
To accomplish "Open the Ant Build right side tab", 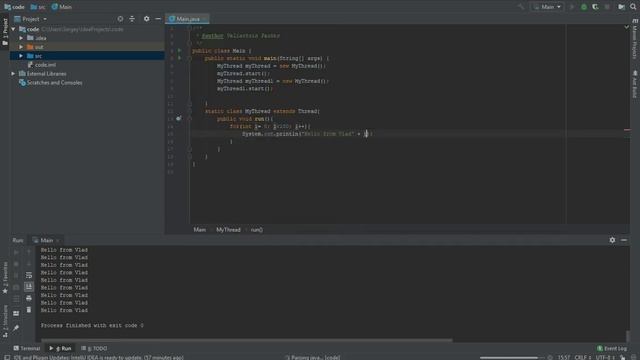I will pyautogui.click(x=635, y=84).
